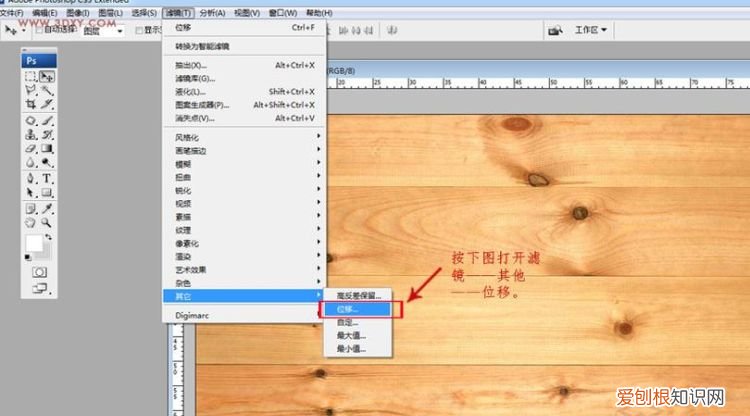
Task: Expand the 锐化 filter submenu
Action: click(244, 190)
